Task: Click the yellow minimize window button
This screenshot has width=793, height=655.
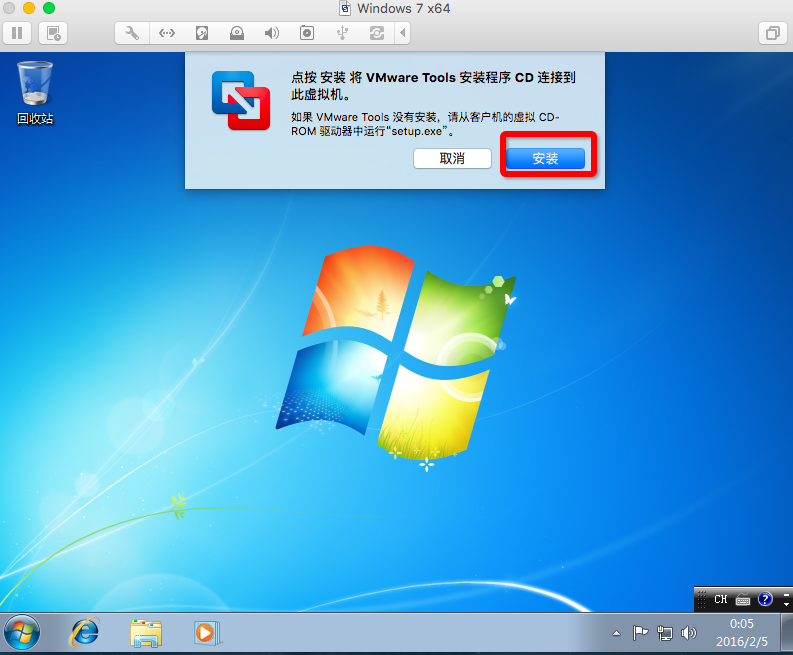Action: pos(29,8)
